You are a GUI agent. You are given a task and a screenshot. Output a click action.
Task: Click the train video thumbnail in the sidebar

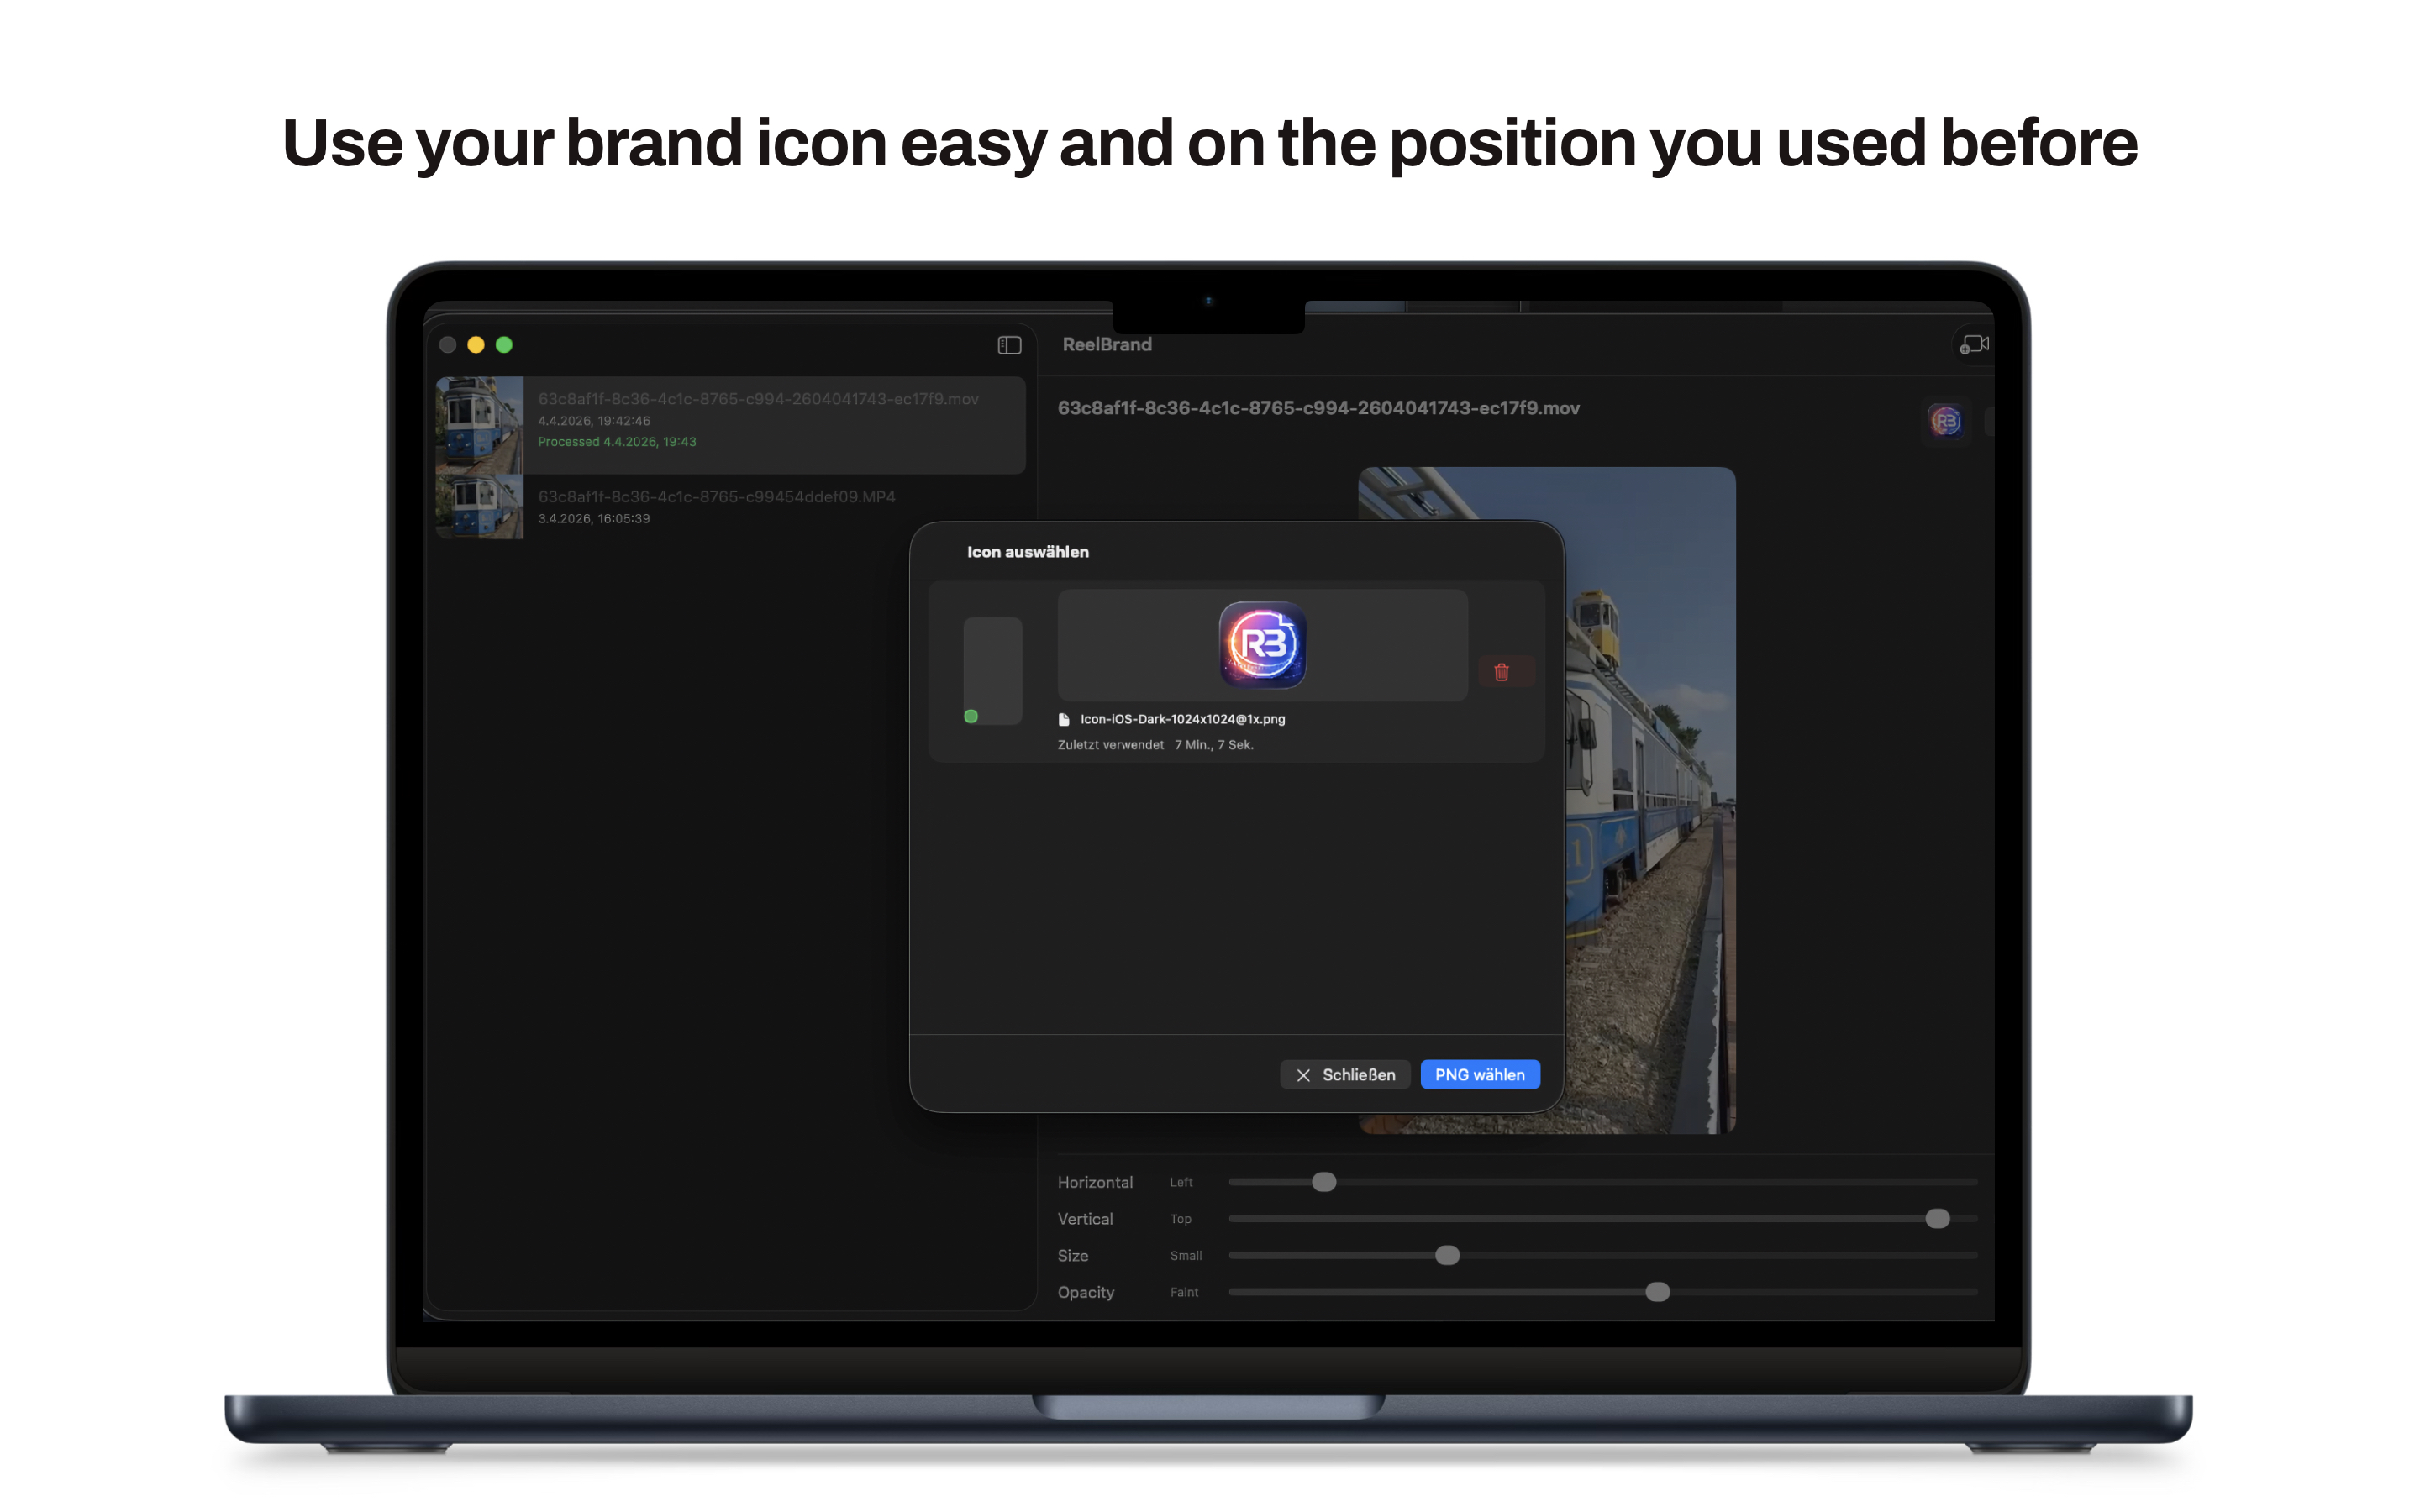click(x=480, y=424)
